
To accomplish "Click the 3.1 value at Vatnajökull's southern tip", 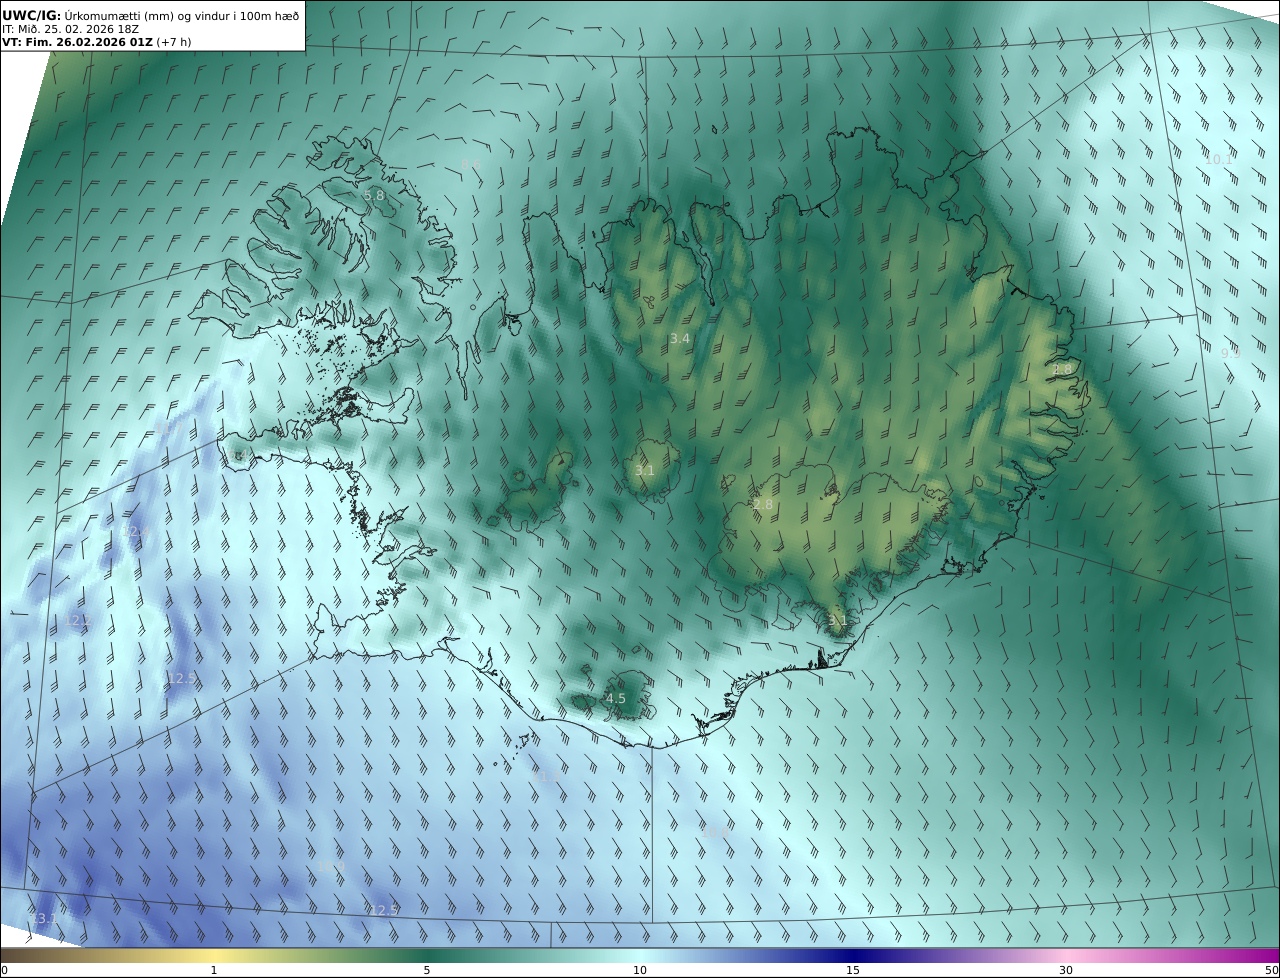I will (838, 620).
